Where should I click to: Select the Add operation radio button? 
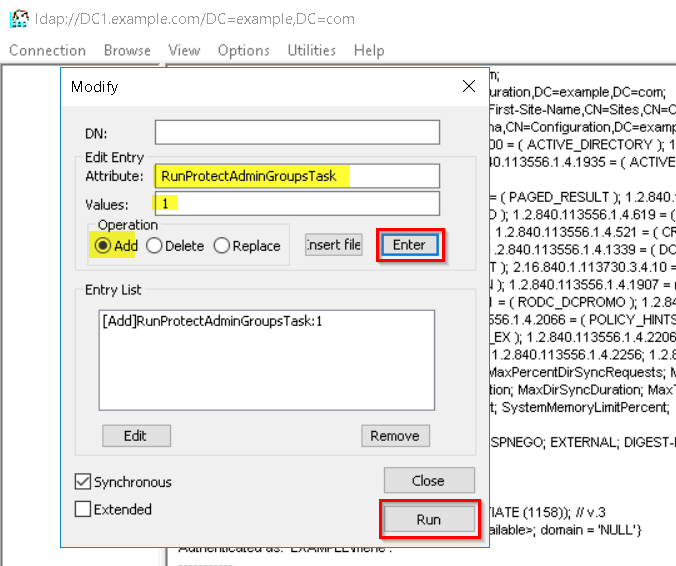click(x=102, y=246)
